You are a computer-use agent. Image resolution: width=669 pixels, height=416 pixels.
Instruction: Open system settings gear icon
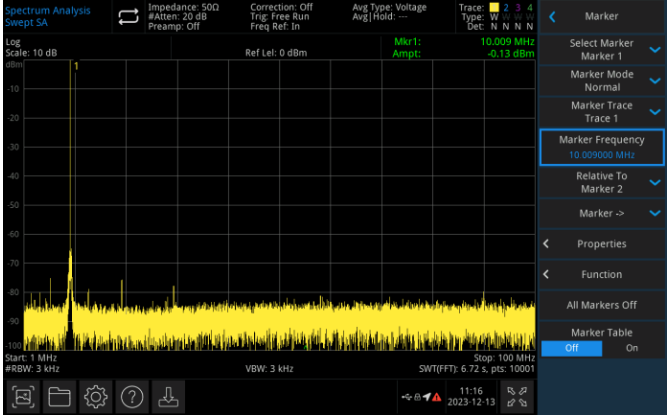[96, 396]
